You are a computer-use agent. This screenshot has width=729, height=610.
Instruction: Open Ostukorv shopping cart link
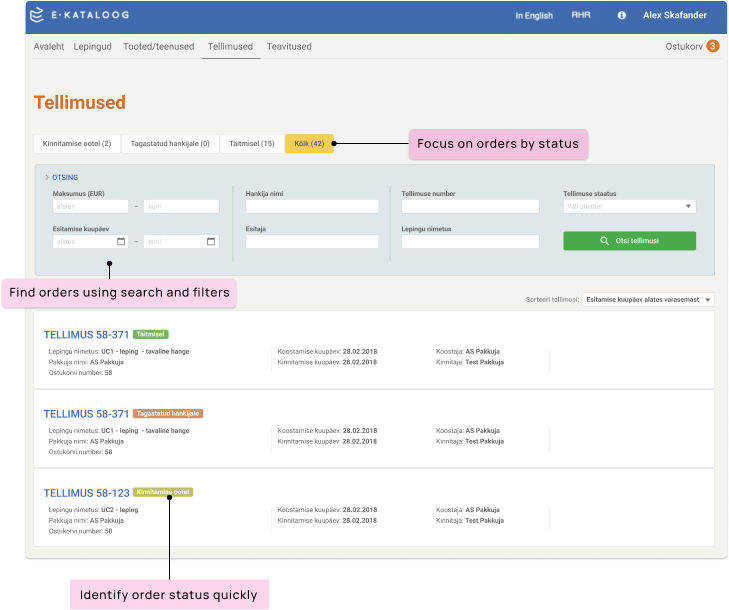[x=684, y=46]
